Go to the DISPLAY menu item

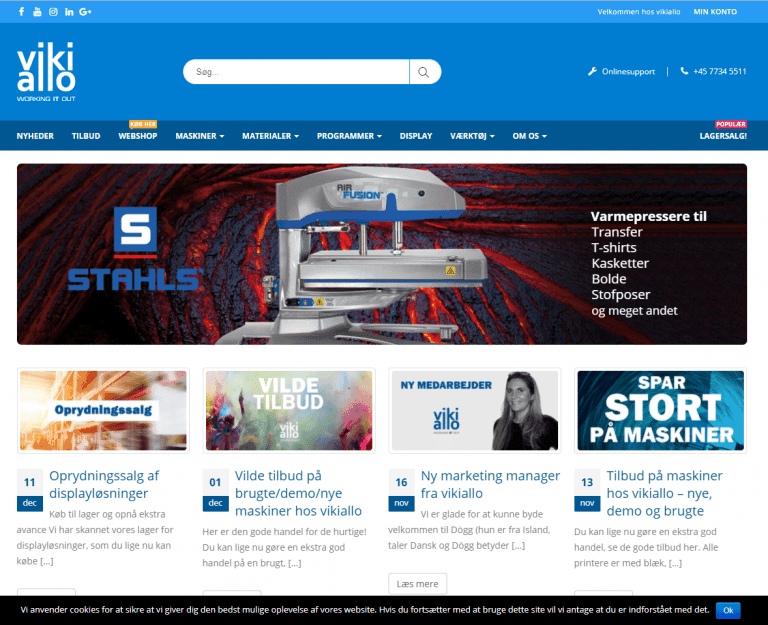(416, 136)
